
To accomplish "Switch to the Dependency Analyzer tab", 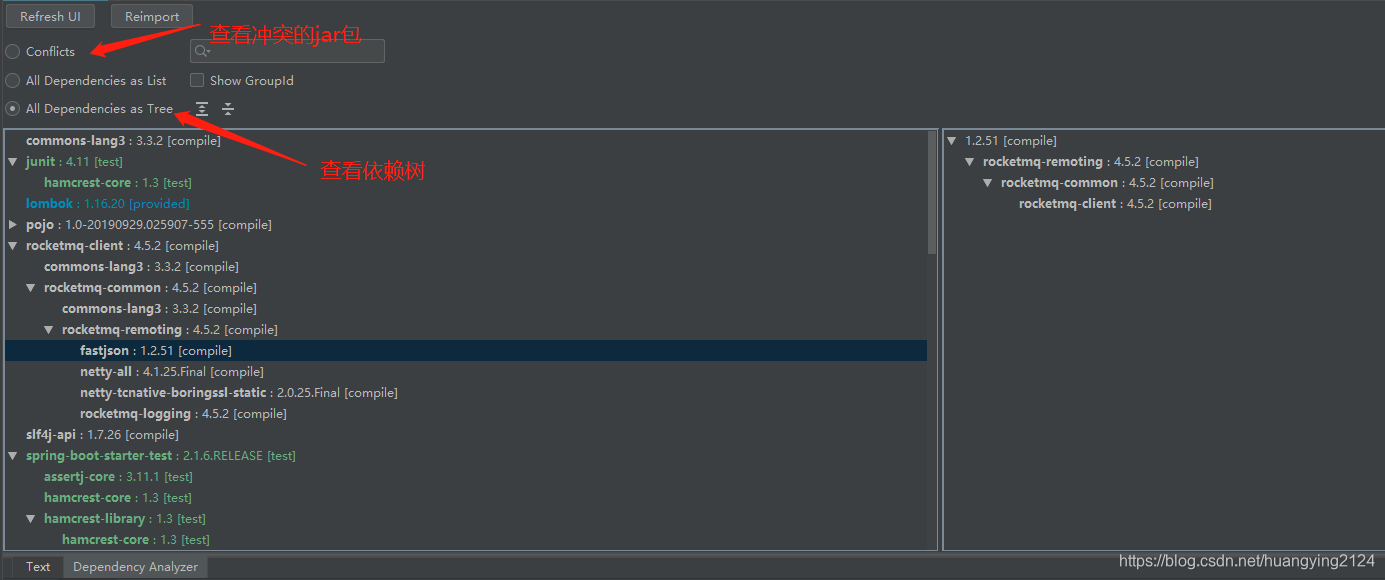I will [134, 566].
